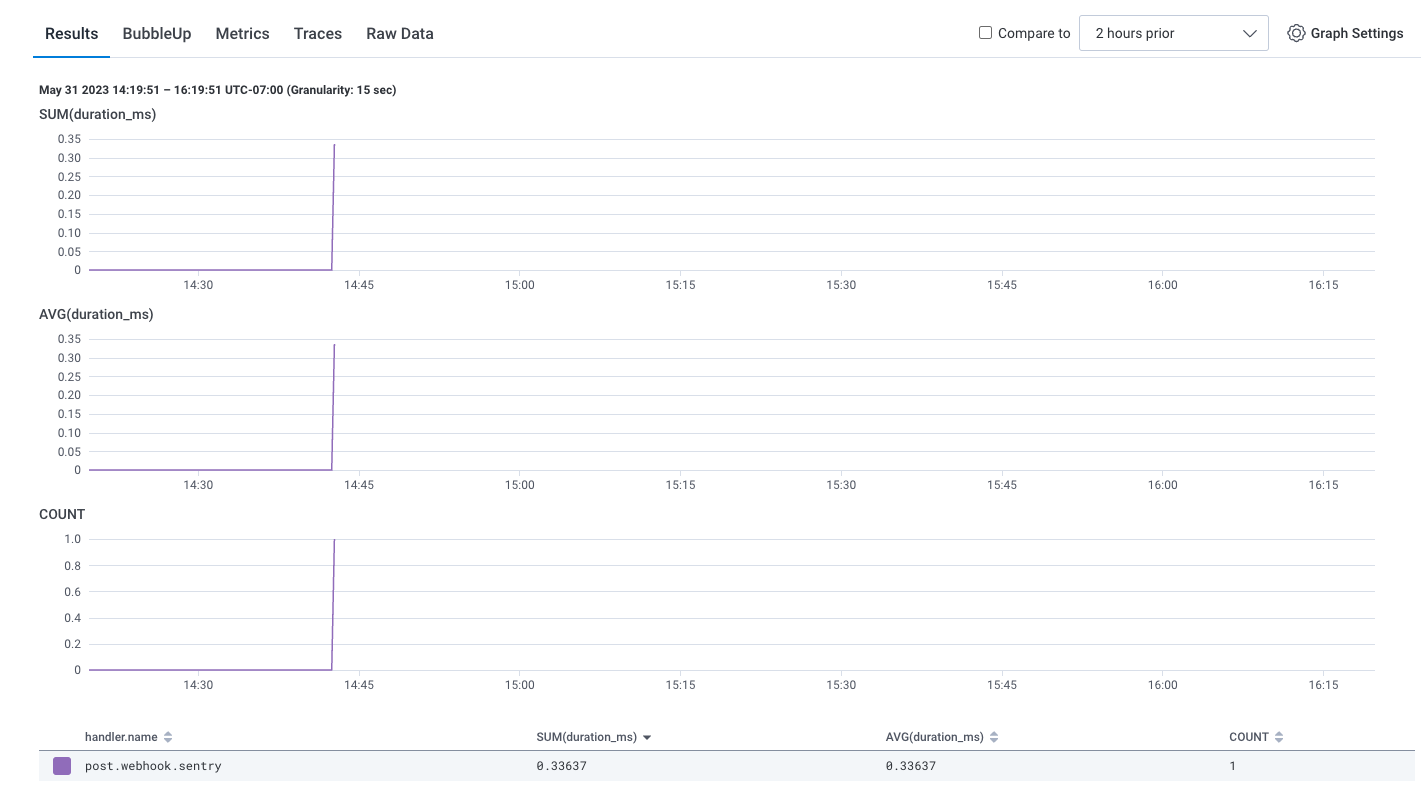Image resolution: width=1427 pixels, height=791 pixels.
Task: View the Raw Data tab
Action: pyautogui.click(x=399, y=33)
